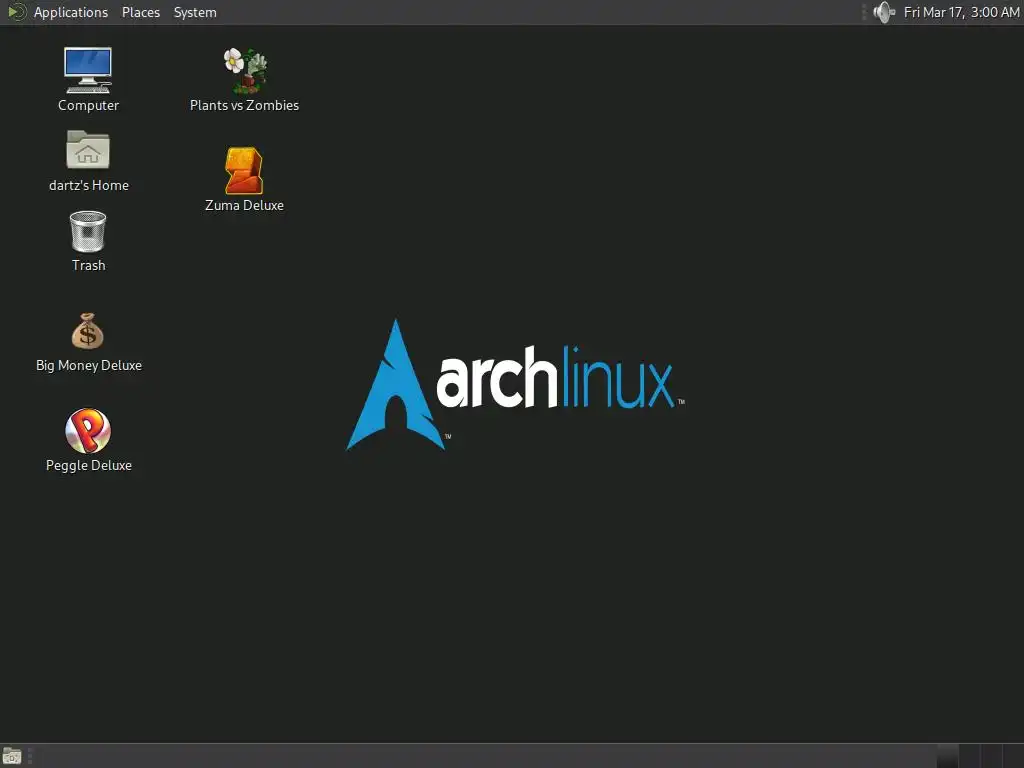Open the Applications menu
Screen dimensions: 1024x768
click(x=71, y=12)
